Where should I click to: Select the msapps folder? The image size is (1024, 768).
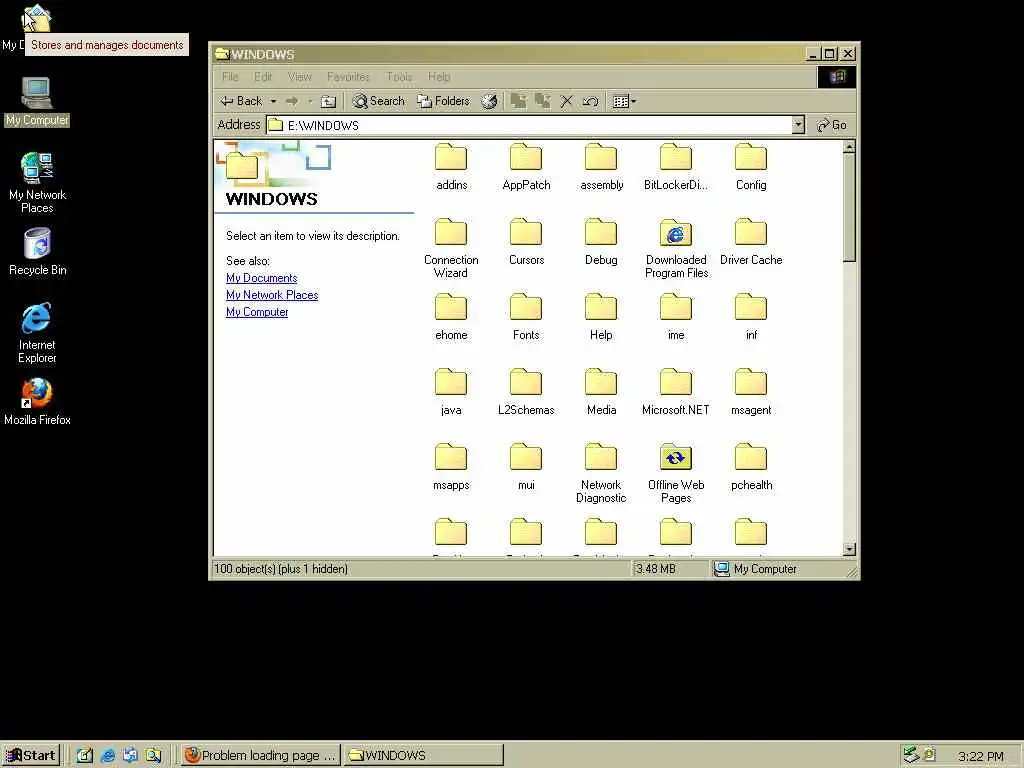(x=451, y=468)
